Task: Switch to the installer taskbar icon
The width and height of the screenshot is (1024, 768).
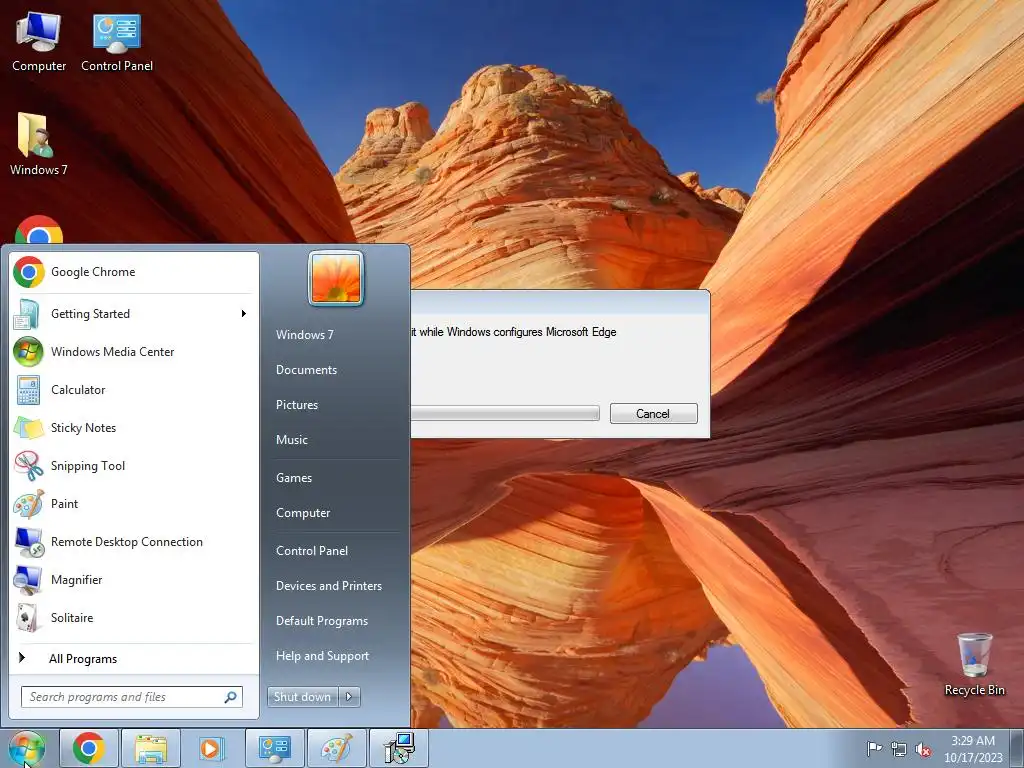Action: [x=399, y=748]
